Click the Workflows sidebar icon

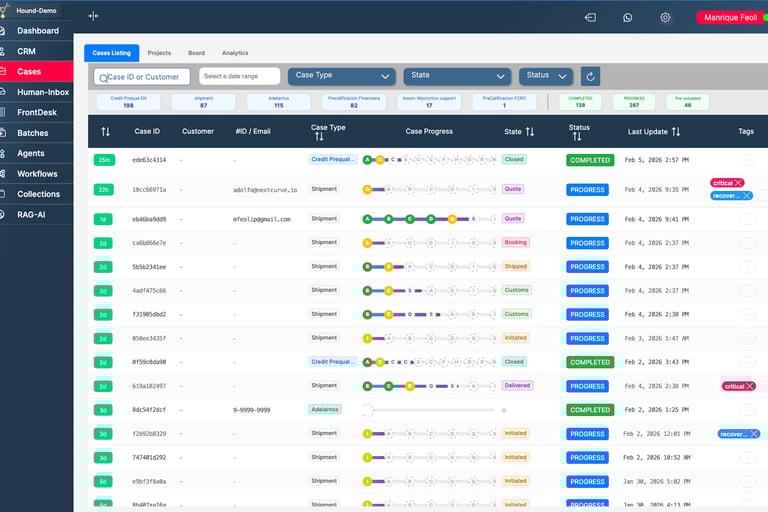coord(2,173)
